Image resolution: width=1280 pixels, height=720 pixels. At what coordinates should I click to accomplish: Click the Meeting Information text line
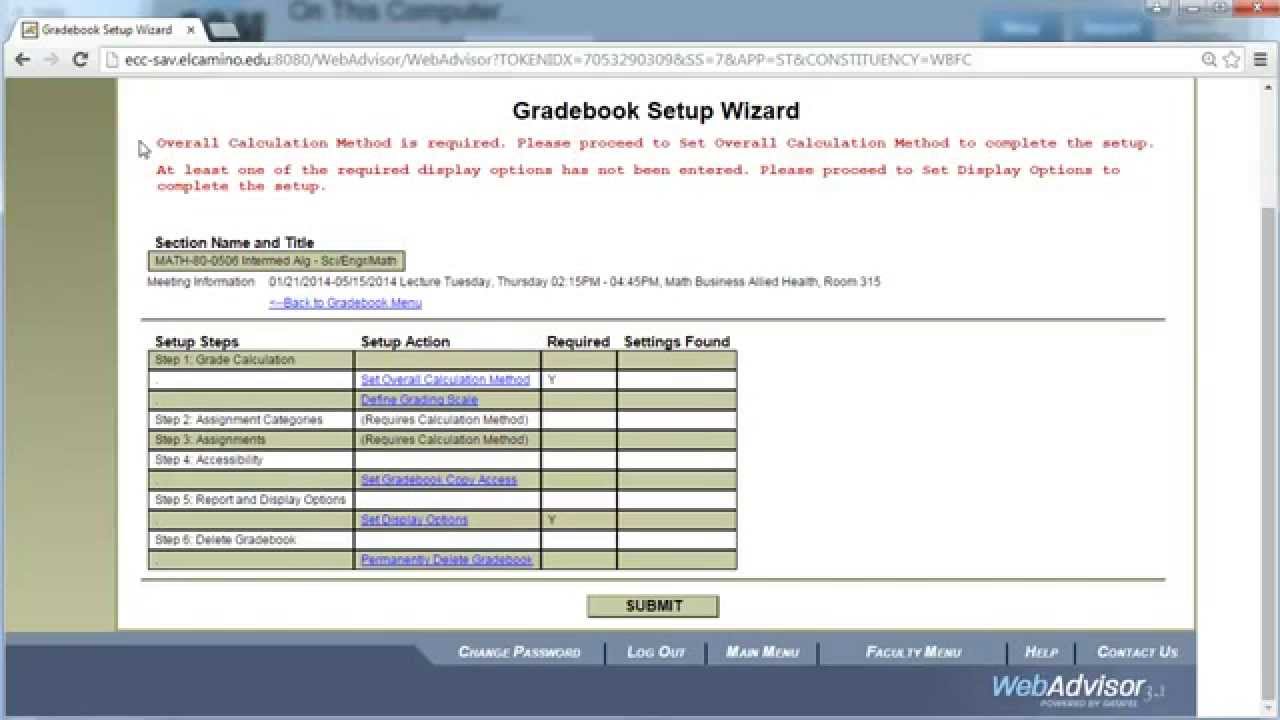pyautogui.click(x=514, y=282)
